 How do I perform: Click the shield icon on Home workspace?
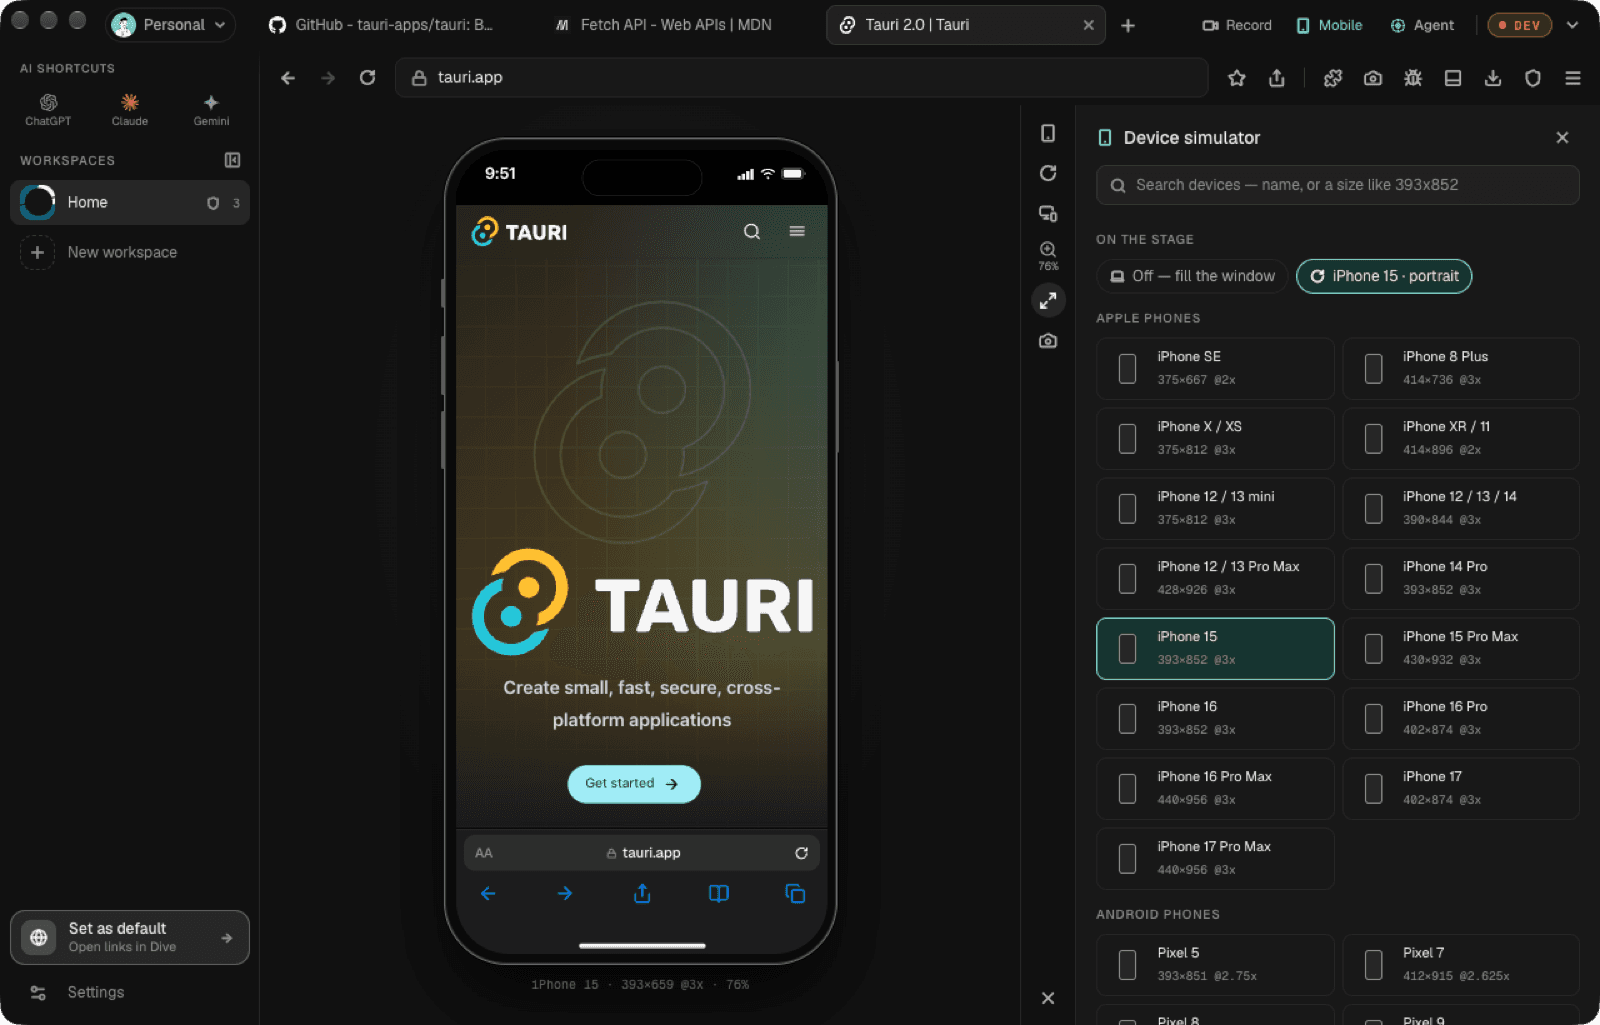[213, 203]
